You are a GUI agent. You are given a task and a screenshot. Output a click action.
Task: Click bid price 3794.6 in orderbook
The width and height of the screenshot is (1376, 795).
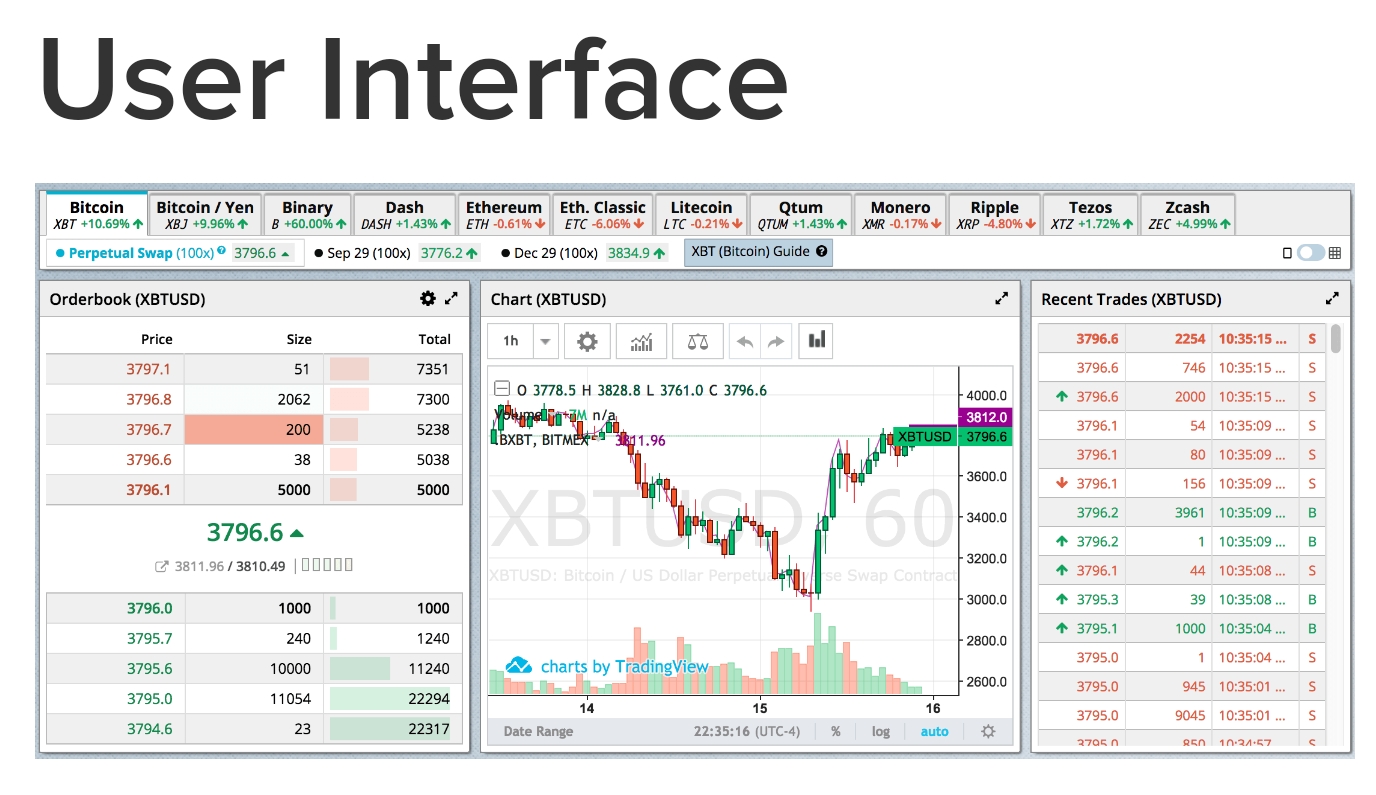pyautogui.click(x=149, y=728)
